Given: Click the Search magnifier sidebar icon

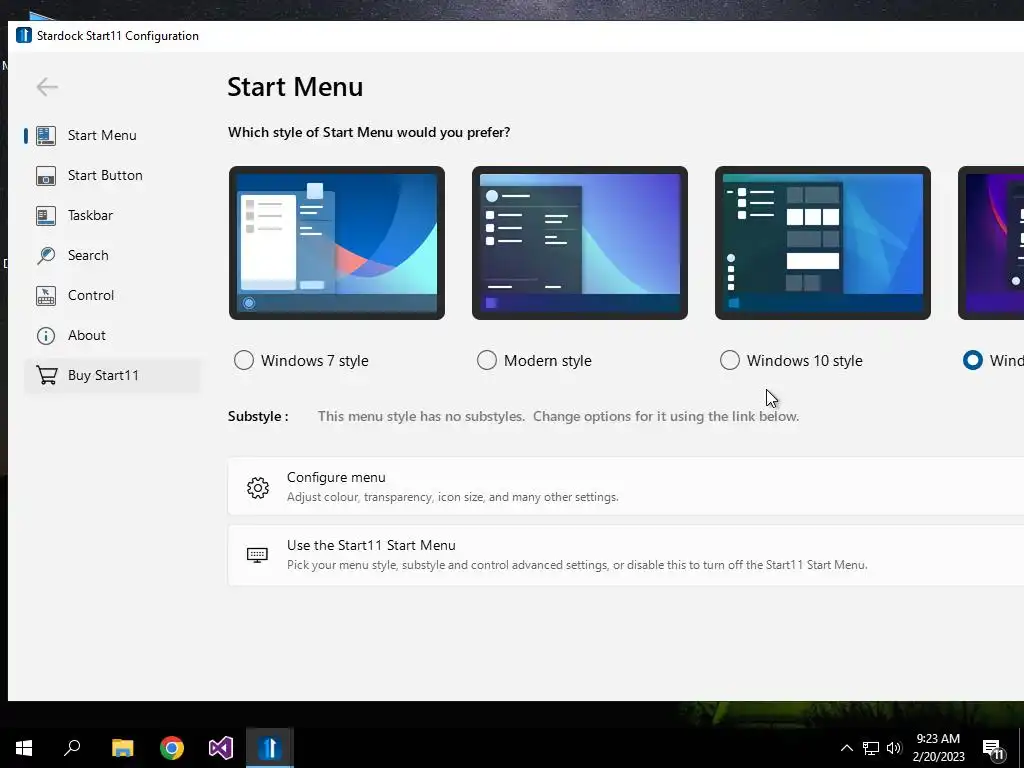Looking at the screenshot, I should click(46, 255).
